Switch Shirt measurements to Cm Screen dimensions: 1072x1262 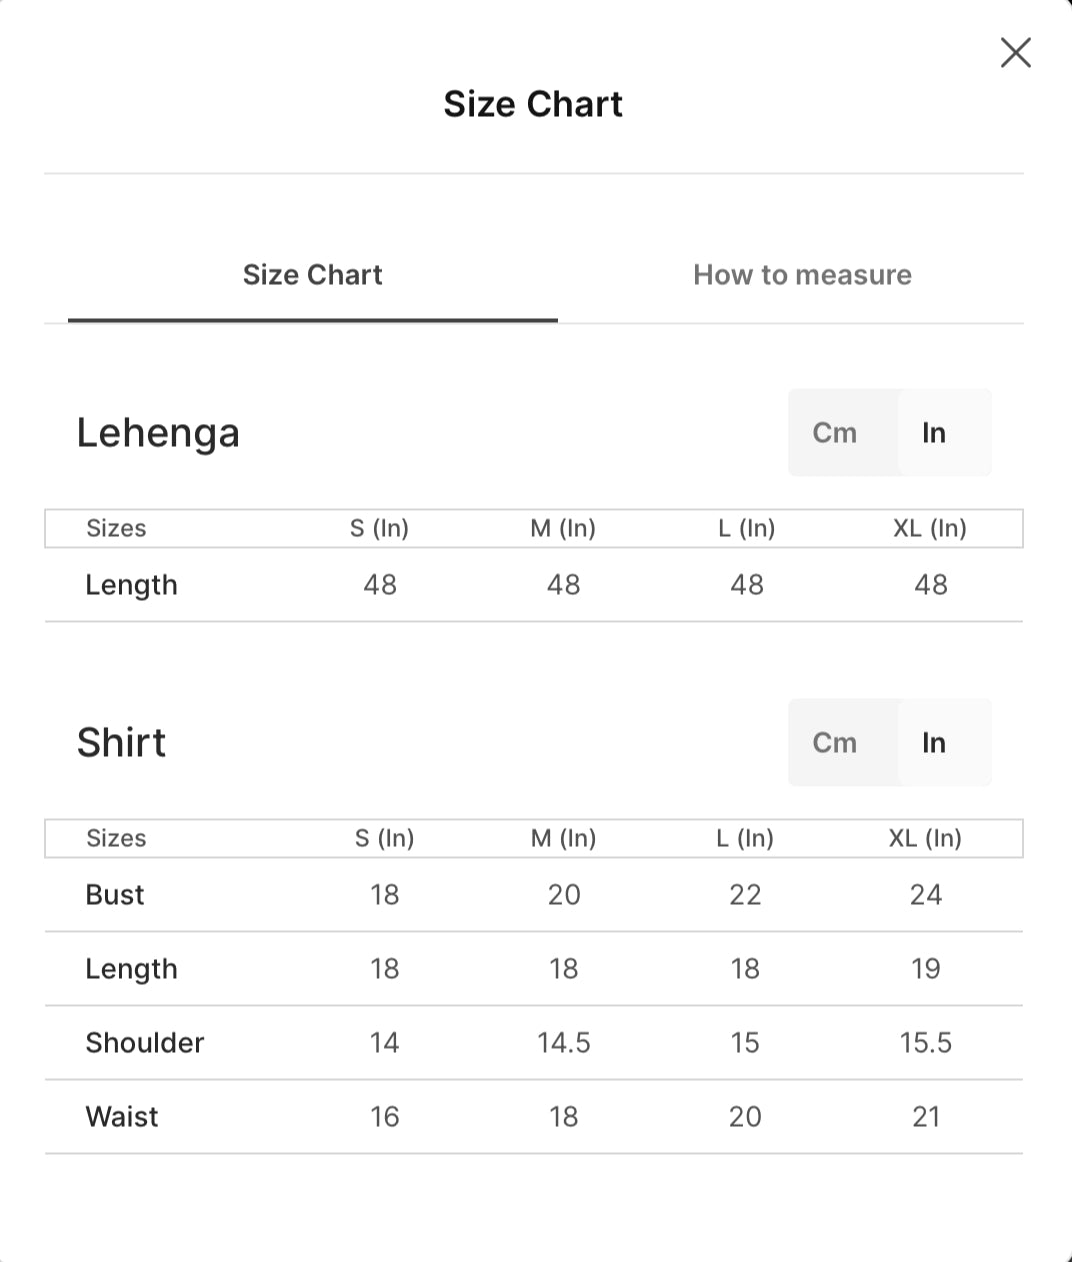coord(835,743)
